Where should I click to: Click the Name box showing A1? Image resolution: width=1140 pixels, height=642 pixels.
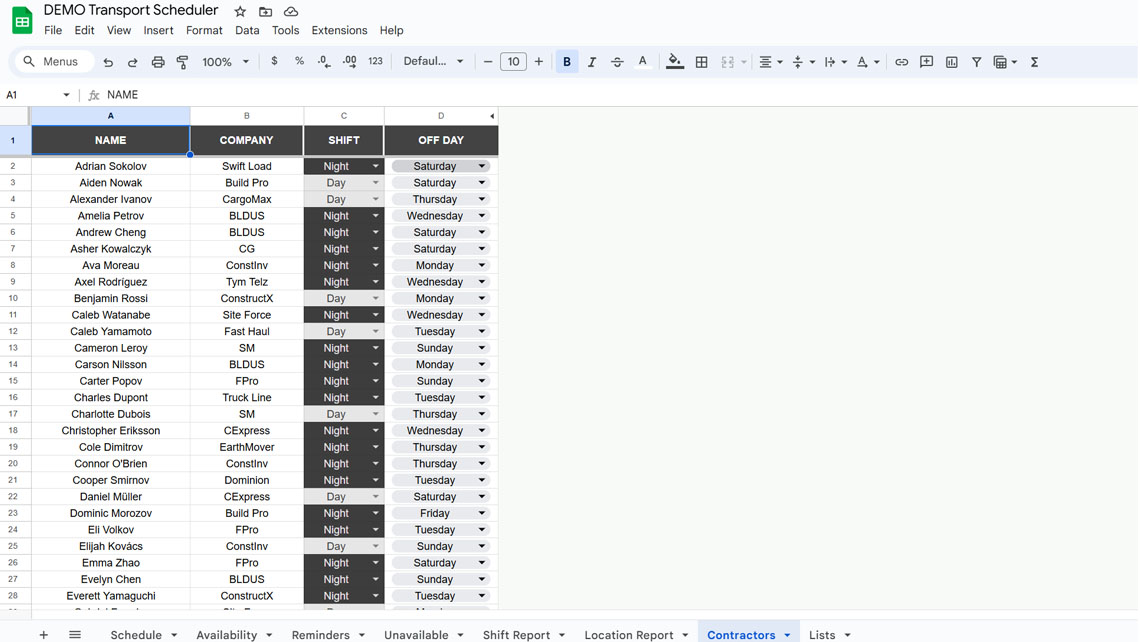[x=38, y=95]
